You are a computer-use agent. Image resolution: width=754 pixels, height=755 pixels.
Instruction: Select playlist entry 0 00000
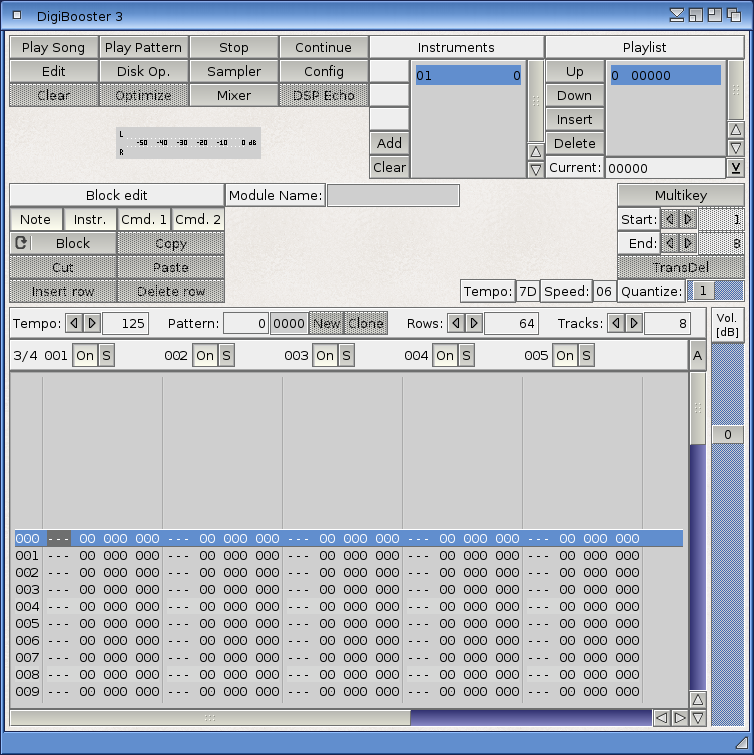point(665,76)
